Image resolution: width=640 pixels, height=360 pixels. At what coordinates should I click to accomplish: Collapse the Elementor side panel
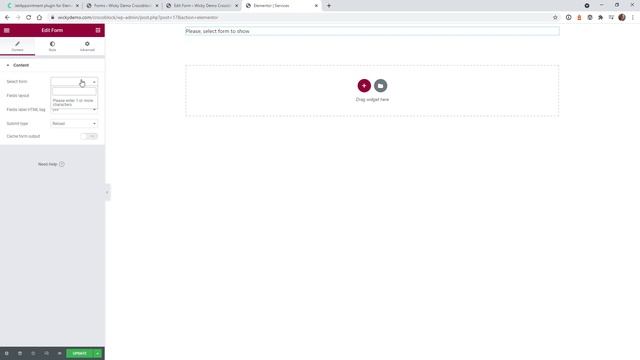tap(107, 192)
